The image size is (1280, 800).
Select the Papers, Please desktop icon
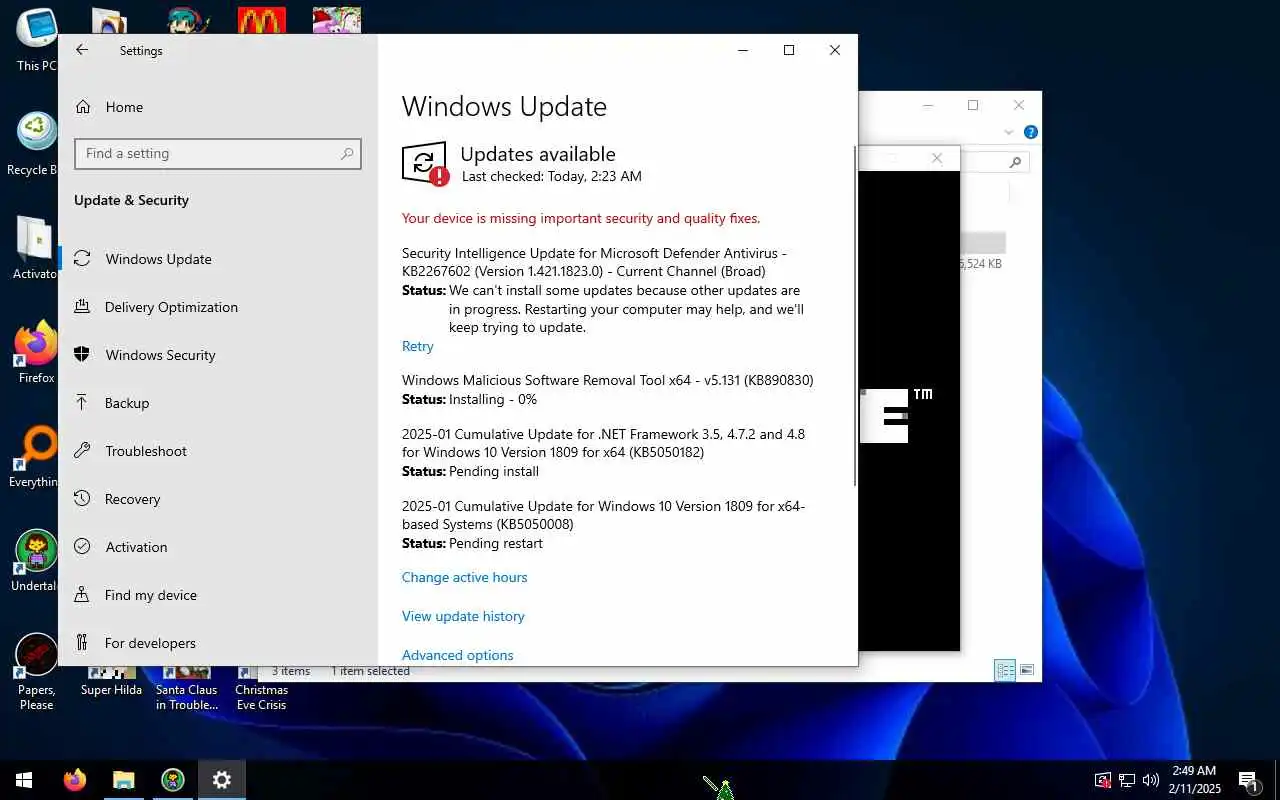(x=36, y=672)
